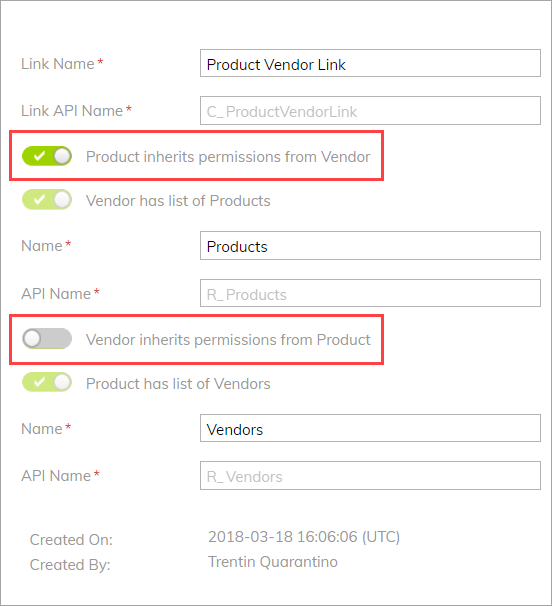Click the Link API Name label text
Viewport: 552px width, 606px height.
tap(72, 111)
